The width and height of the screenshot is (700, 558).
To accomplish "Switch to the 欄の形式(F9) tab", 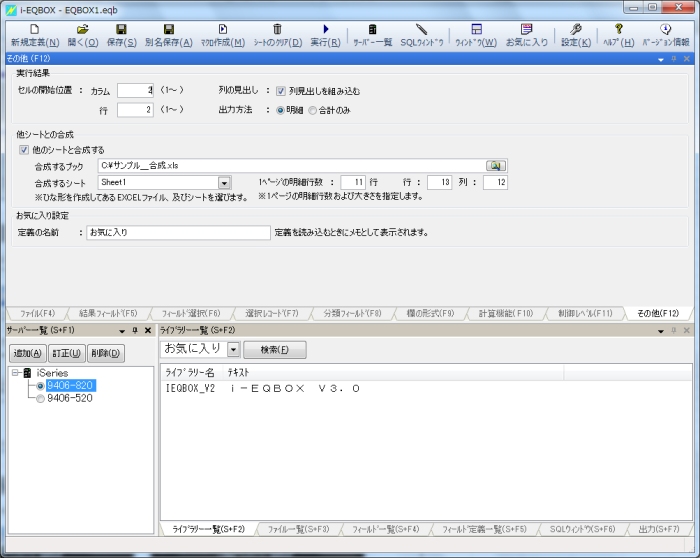I will point(430,313).
